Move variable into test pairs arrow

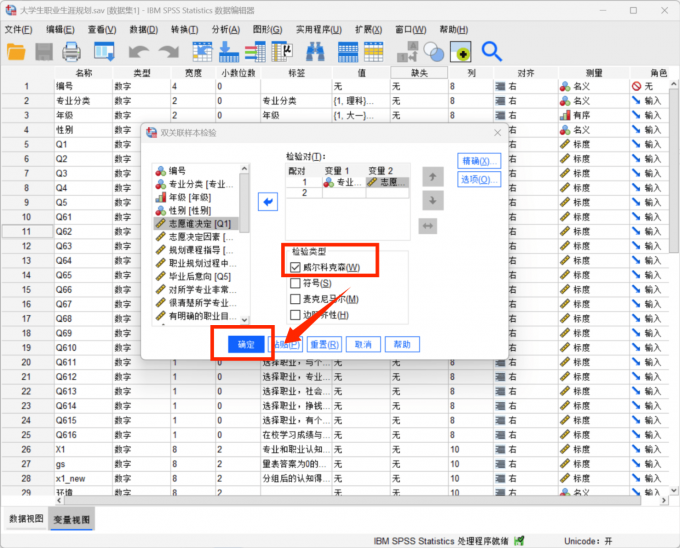tap(268, 202)
